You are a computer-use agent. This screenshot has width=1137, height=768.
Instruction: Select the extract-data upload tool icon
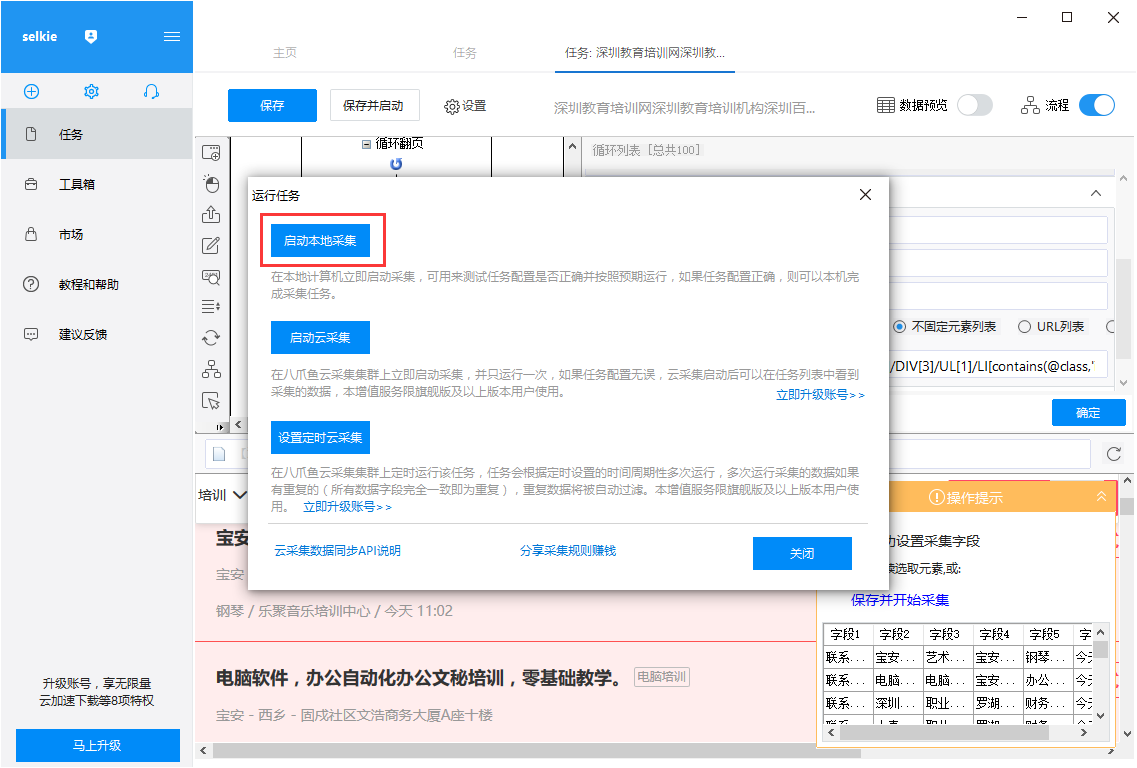pos(211,214)
